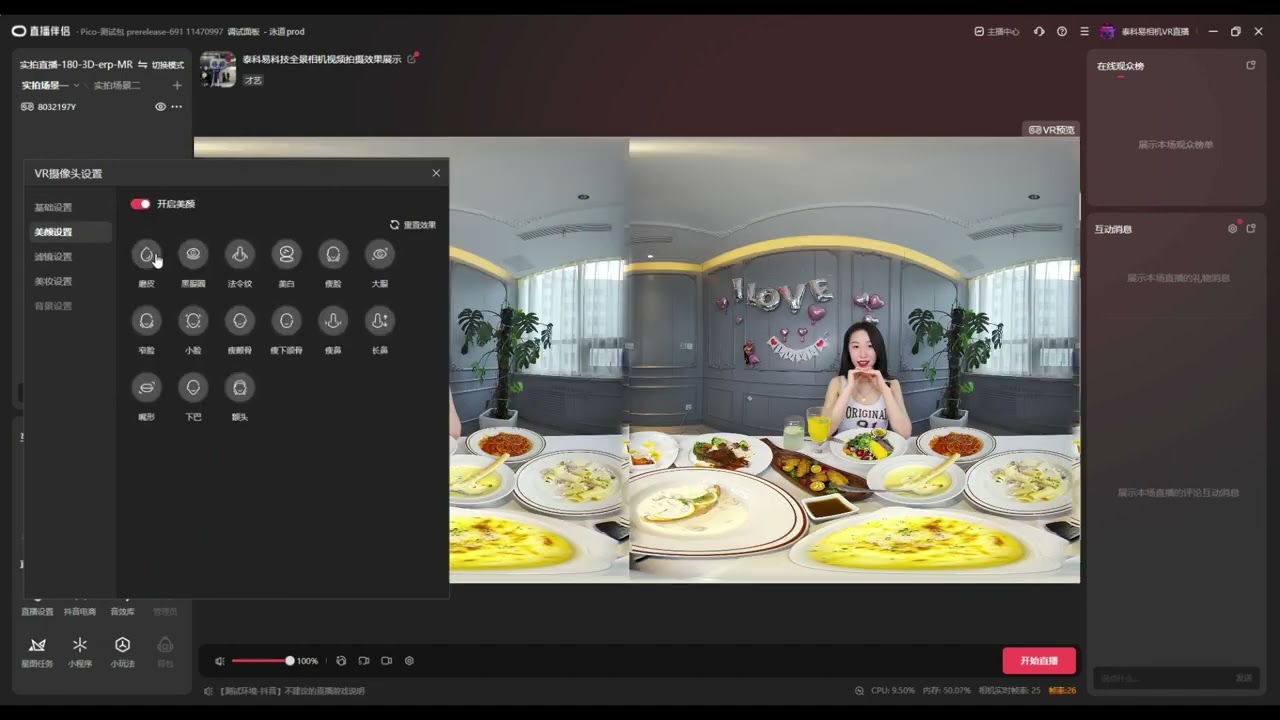Select the 窄脸 narrow face icon
The height and width of the screenshot is (720, 1280).
tap(147, 320)
